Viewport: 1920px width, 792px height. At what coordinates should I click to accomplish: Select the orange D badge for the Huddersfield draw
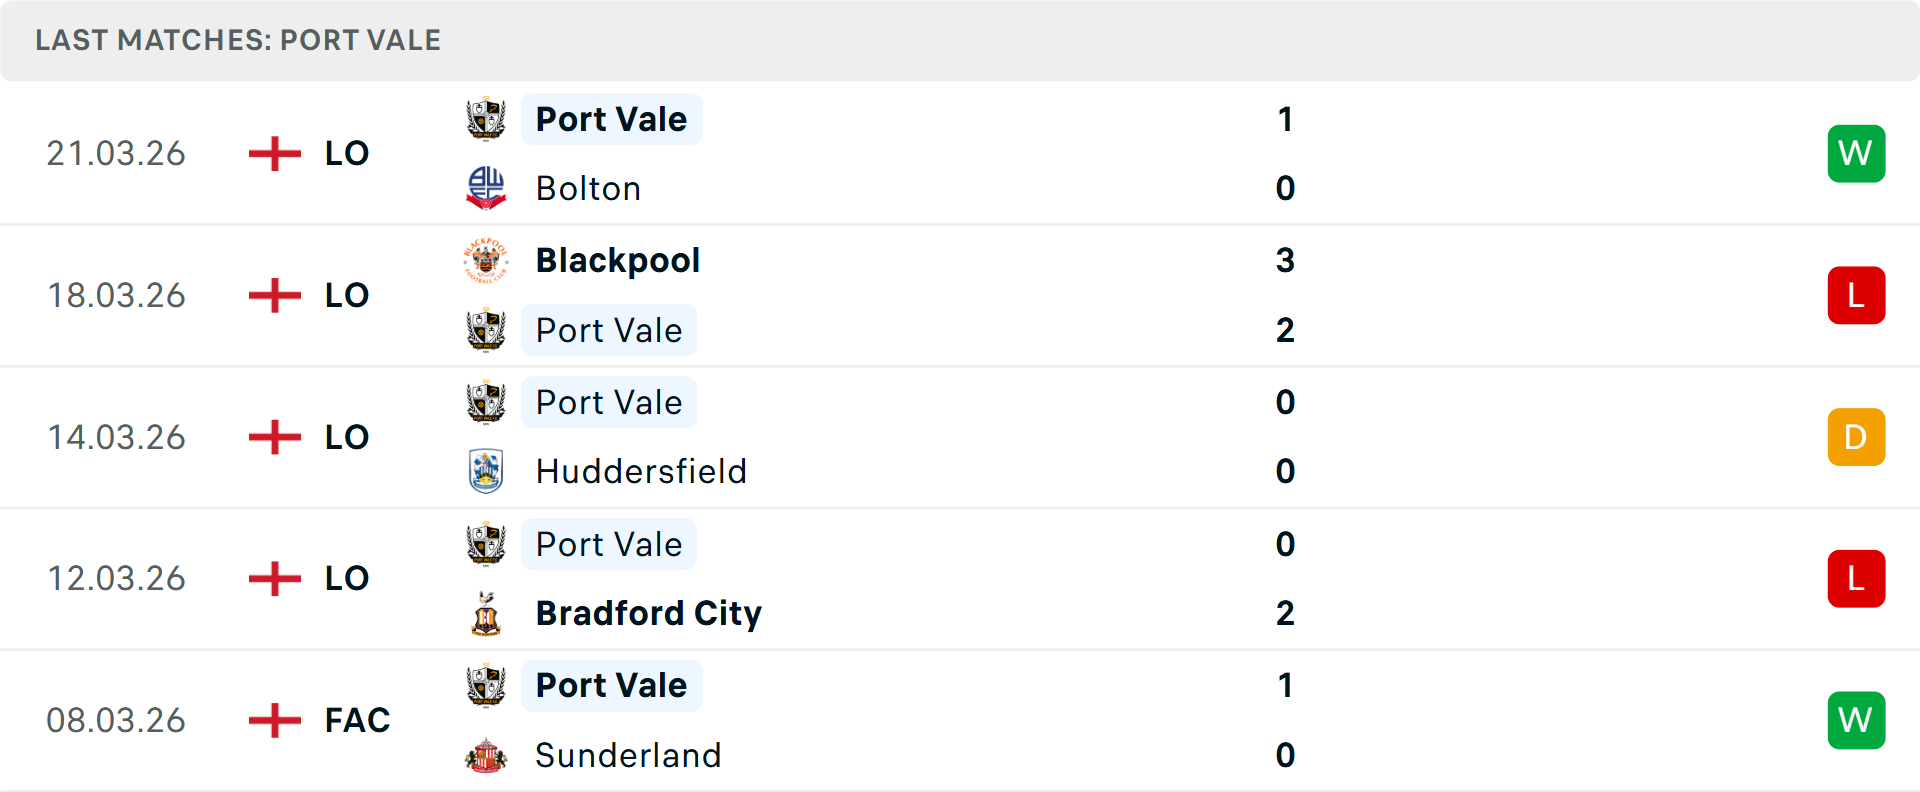pos(1856,437)
